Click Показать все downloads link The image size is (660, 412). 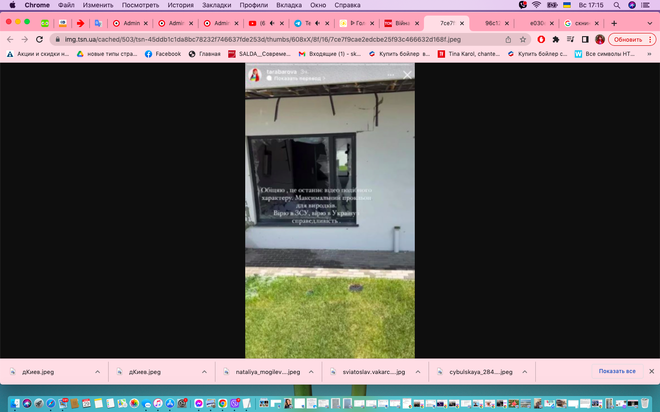click(x=617, y=371)
